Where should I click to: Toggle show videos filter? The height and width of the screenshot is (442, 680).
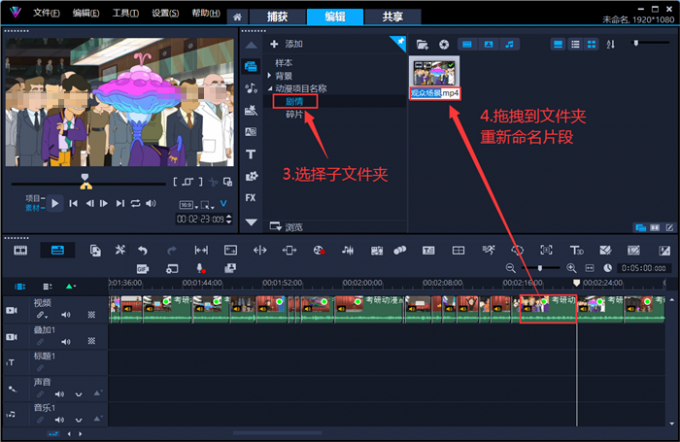467,44
